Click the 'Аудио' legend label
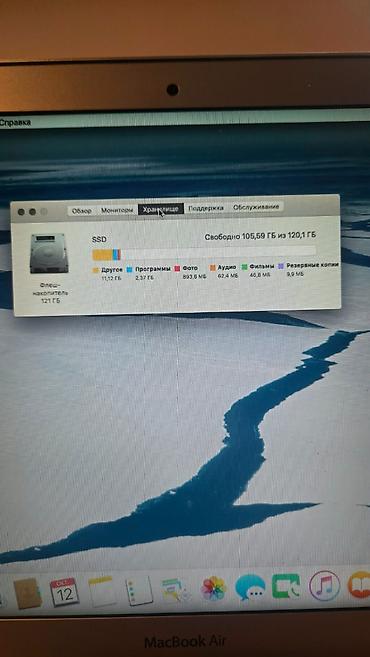Image resolution: width=370 pixels, height=657 pixels. coord(227,267)
